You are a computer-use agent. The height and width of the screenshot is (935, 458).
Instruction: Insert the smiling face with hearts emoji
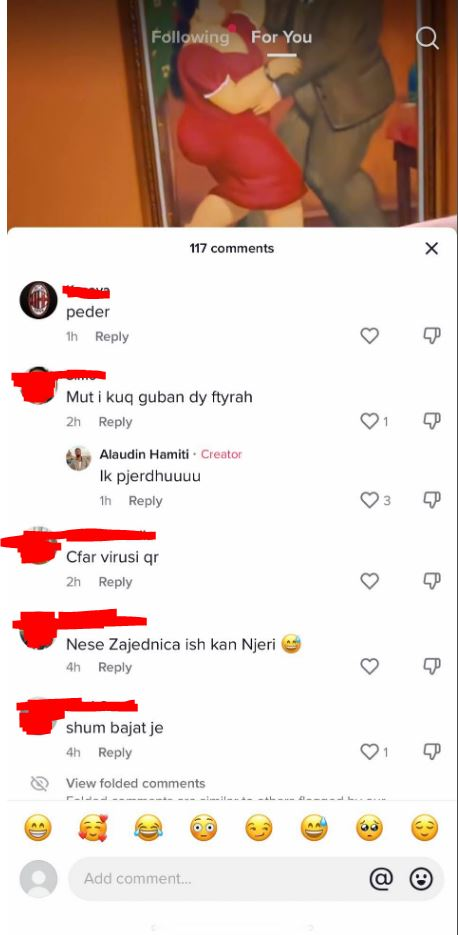(93, 828)
